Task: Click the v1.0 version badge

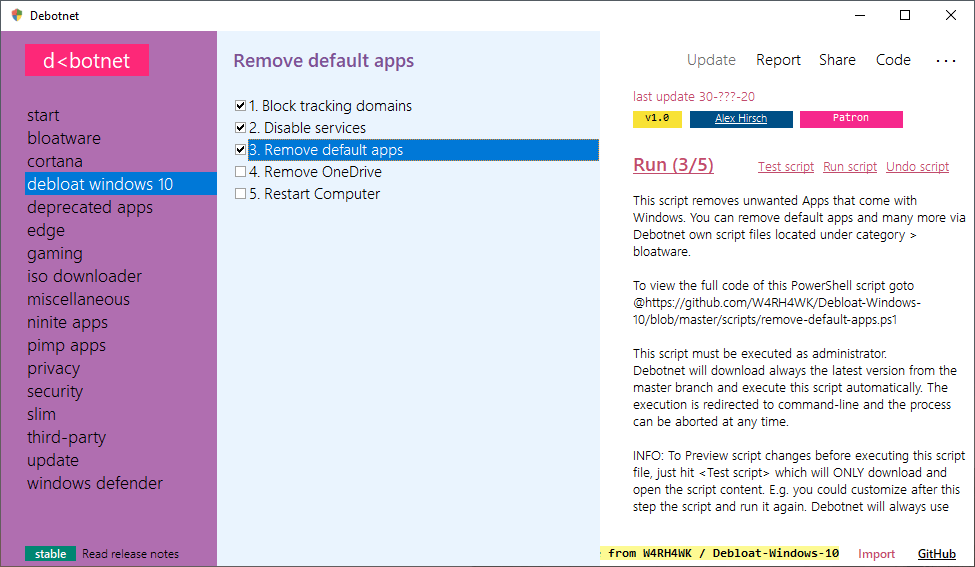Action: (x=657, y=119)
